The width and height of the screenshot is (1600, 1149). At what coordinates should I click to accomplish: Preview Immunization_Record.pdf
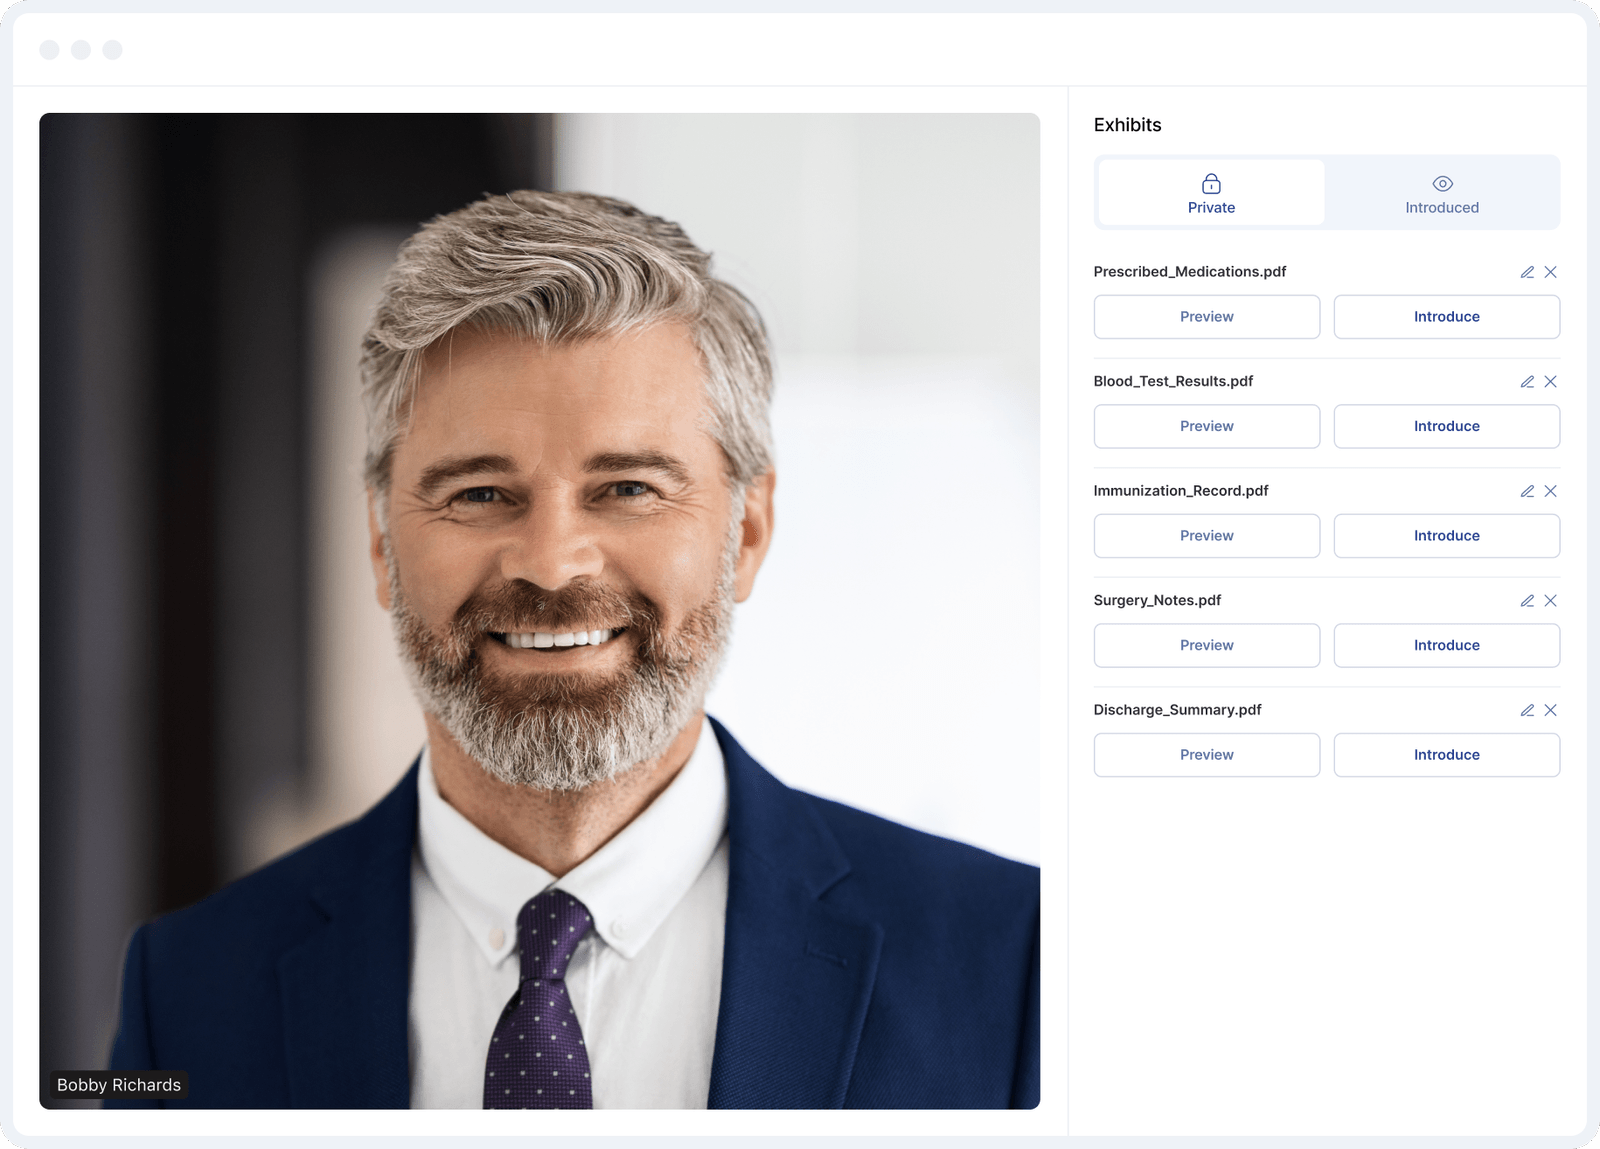click(1207, 536)
